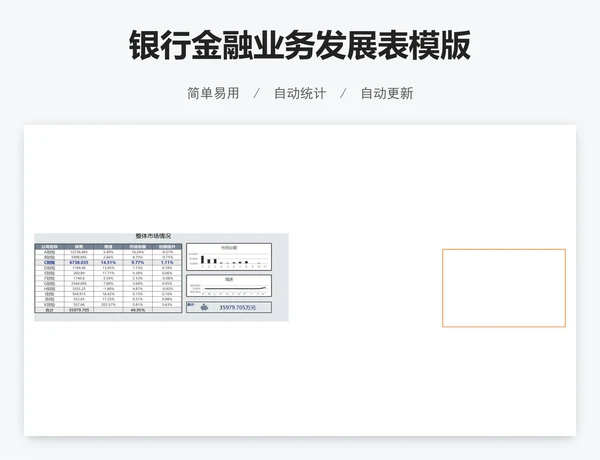Select highlighted cell 6738.035 in table
Image resolution: width=600 pixels, height=460 pixels.
coord(79,263)
